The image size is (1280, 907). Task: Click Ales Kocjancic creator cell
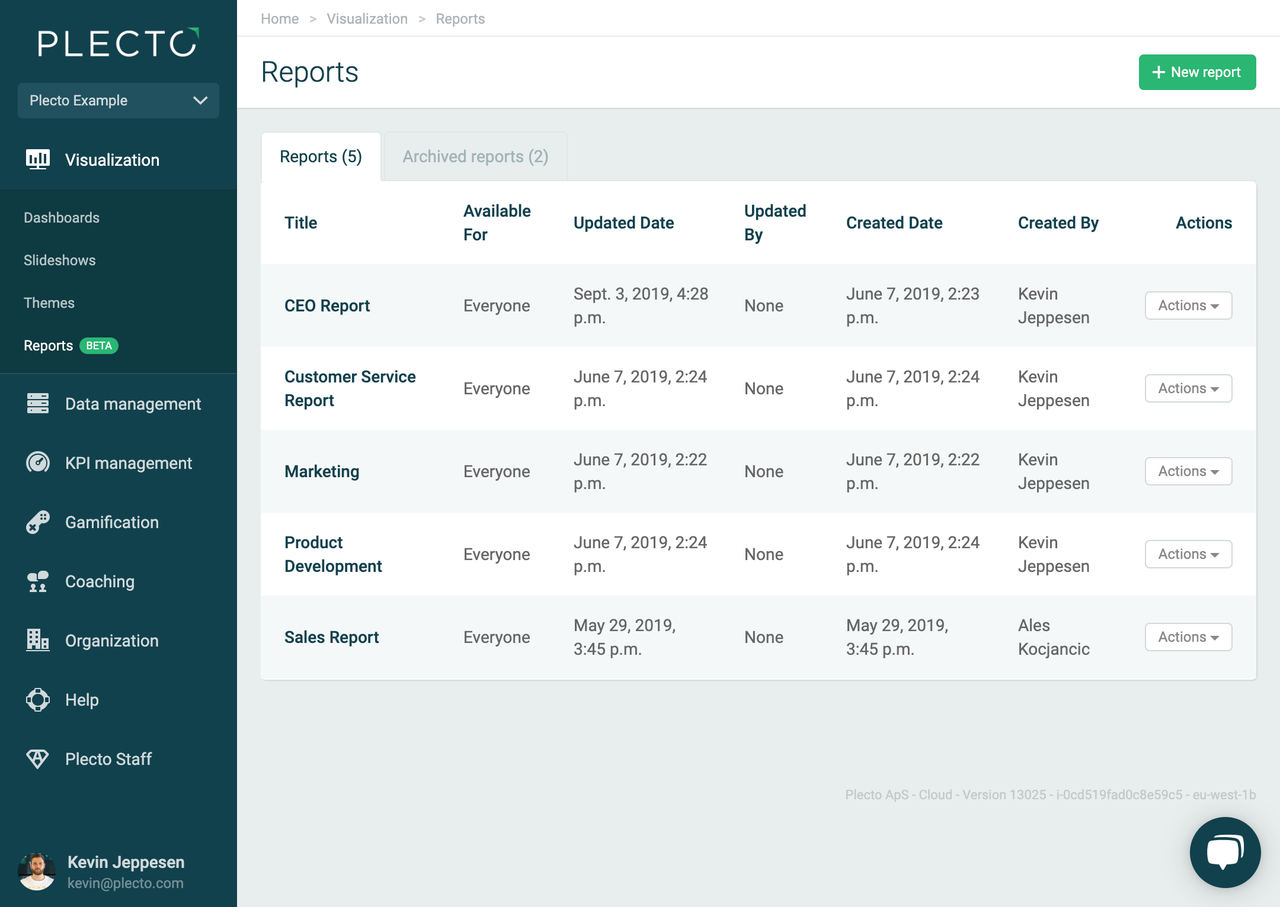coord(1054,638)
